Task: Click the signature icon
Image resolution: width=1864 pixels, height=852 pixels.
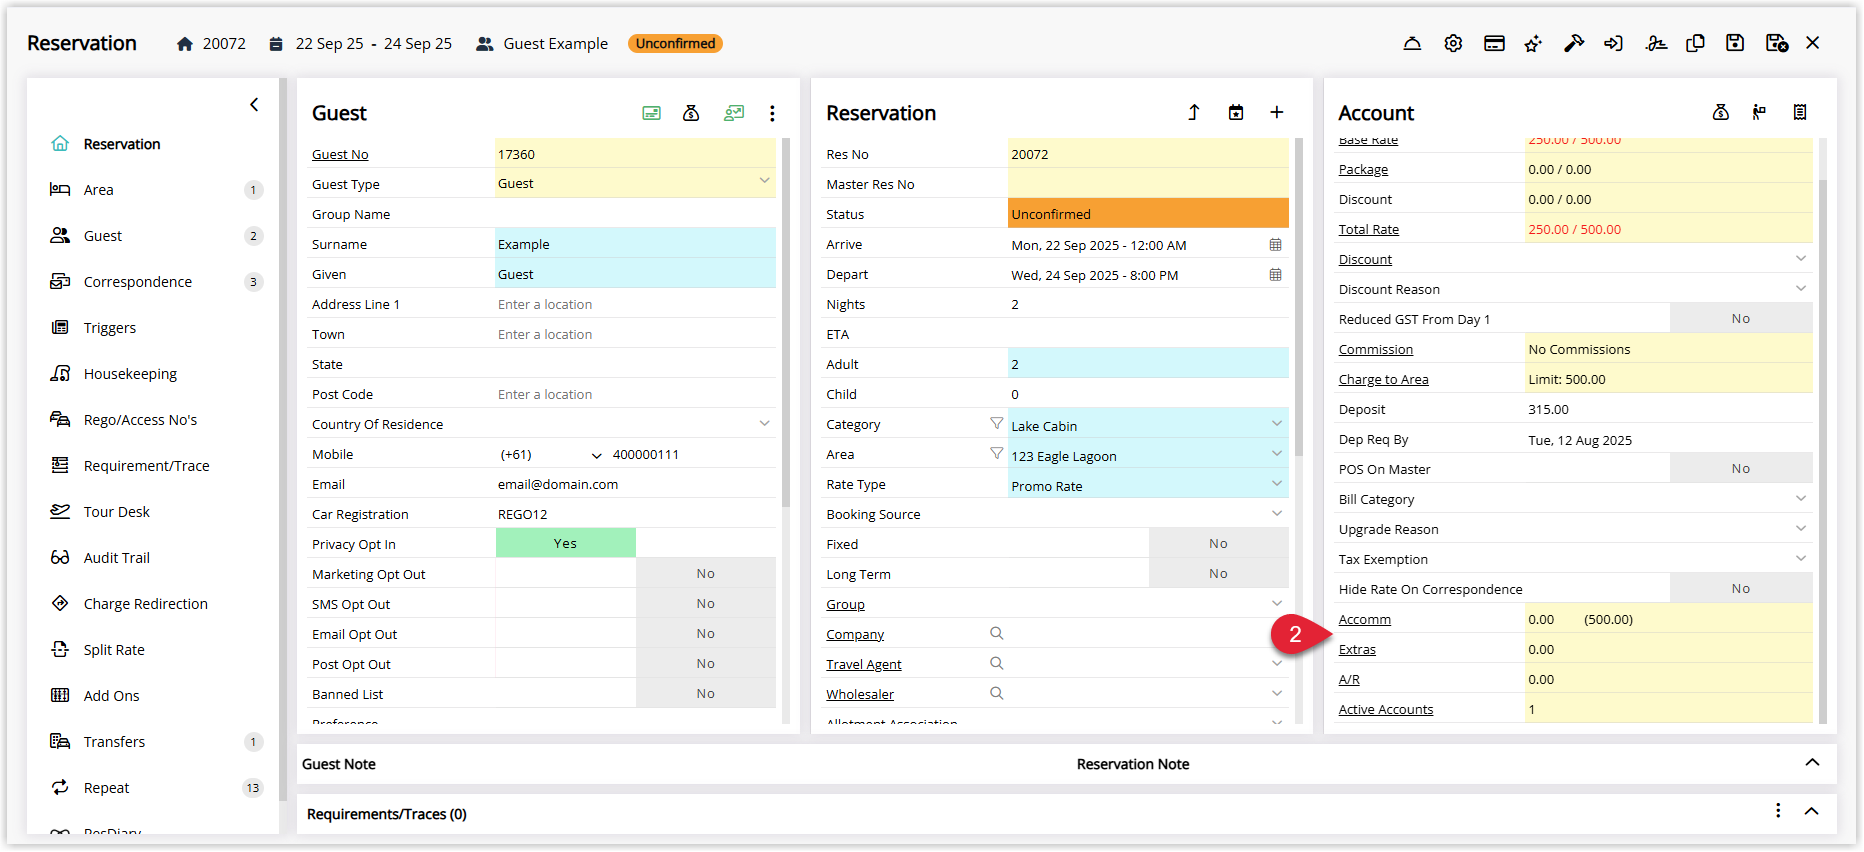Action: (1656, 43)
